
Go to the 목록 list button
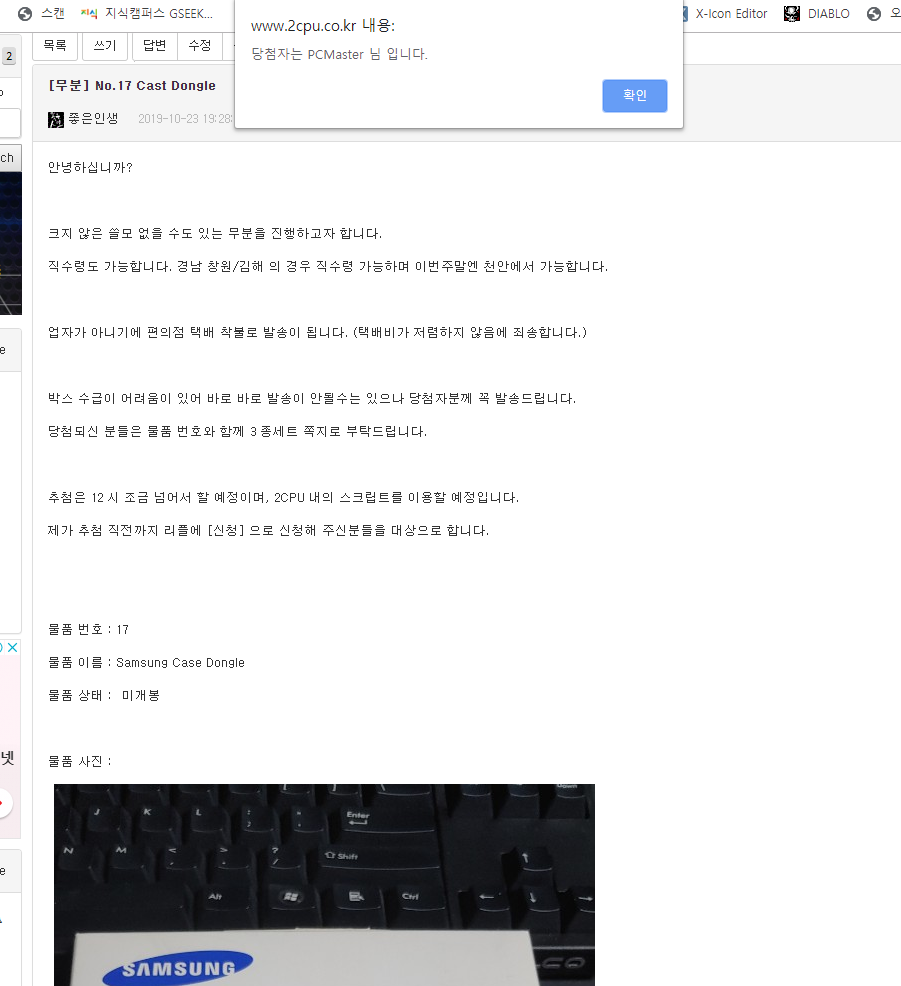pos(55,45)
